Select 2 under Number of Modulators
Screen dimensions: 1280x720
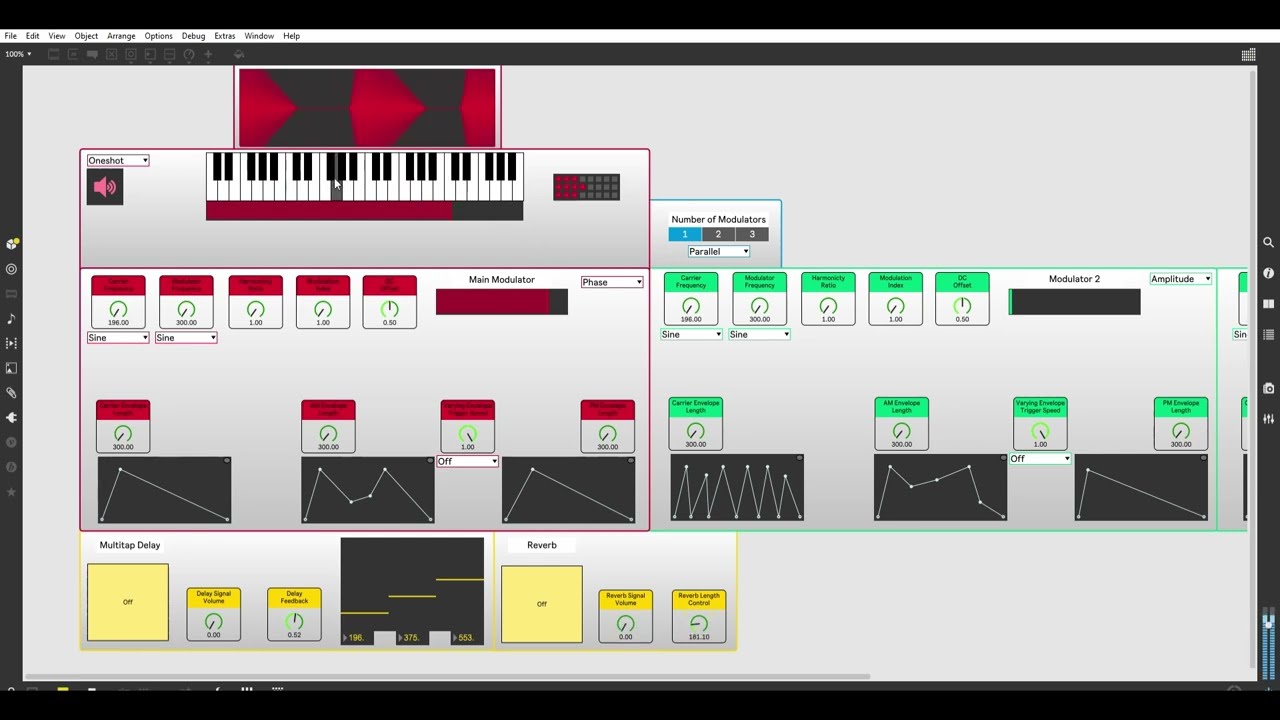[x=718, y=234]
